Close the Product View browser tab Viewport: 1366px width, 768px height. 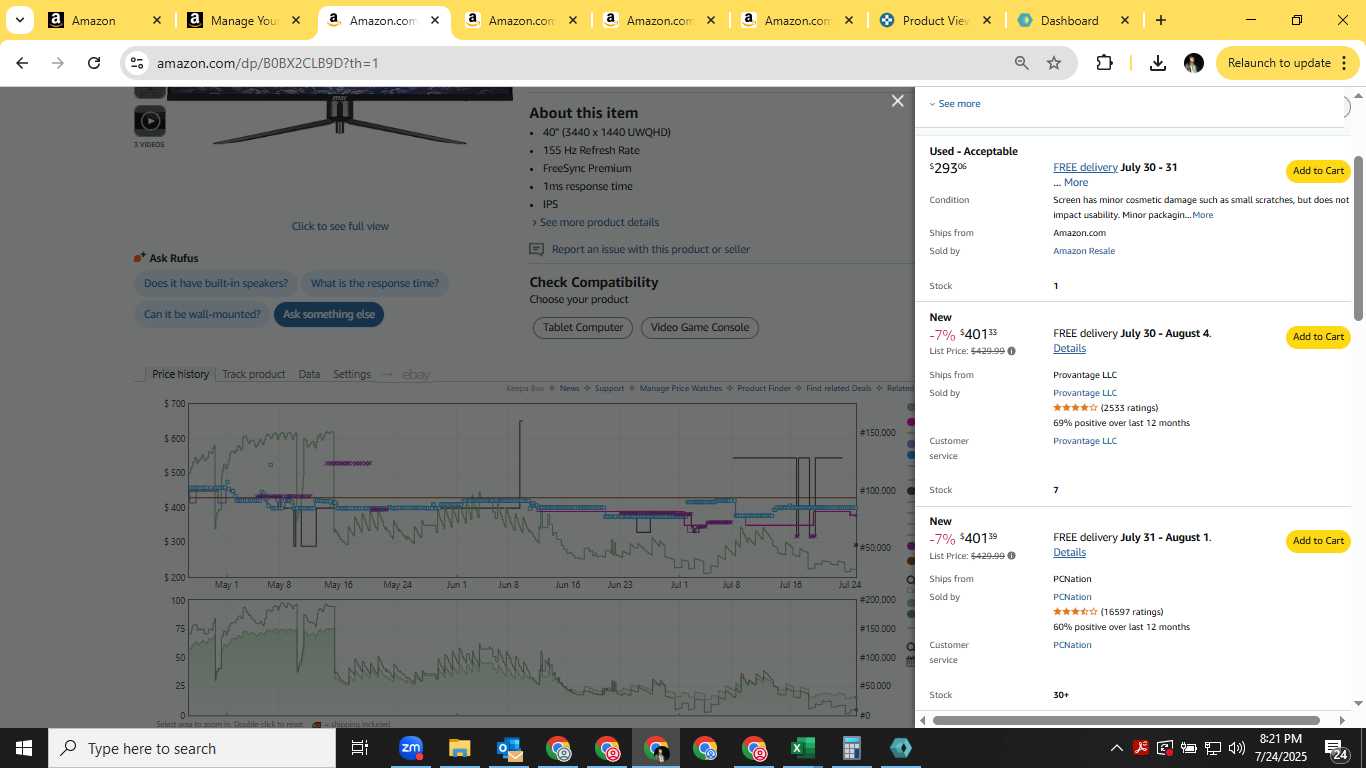pyautogui.click(x=986, y=20)
